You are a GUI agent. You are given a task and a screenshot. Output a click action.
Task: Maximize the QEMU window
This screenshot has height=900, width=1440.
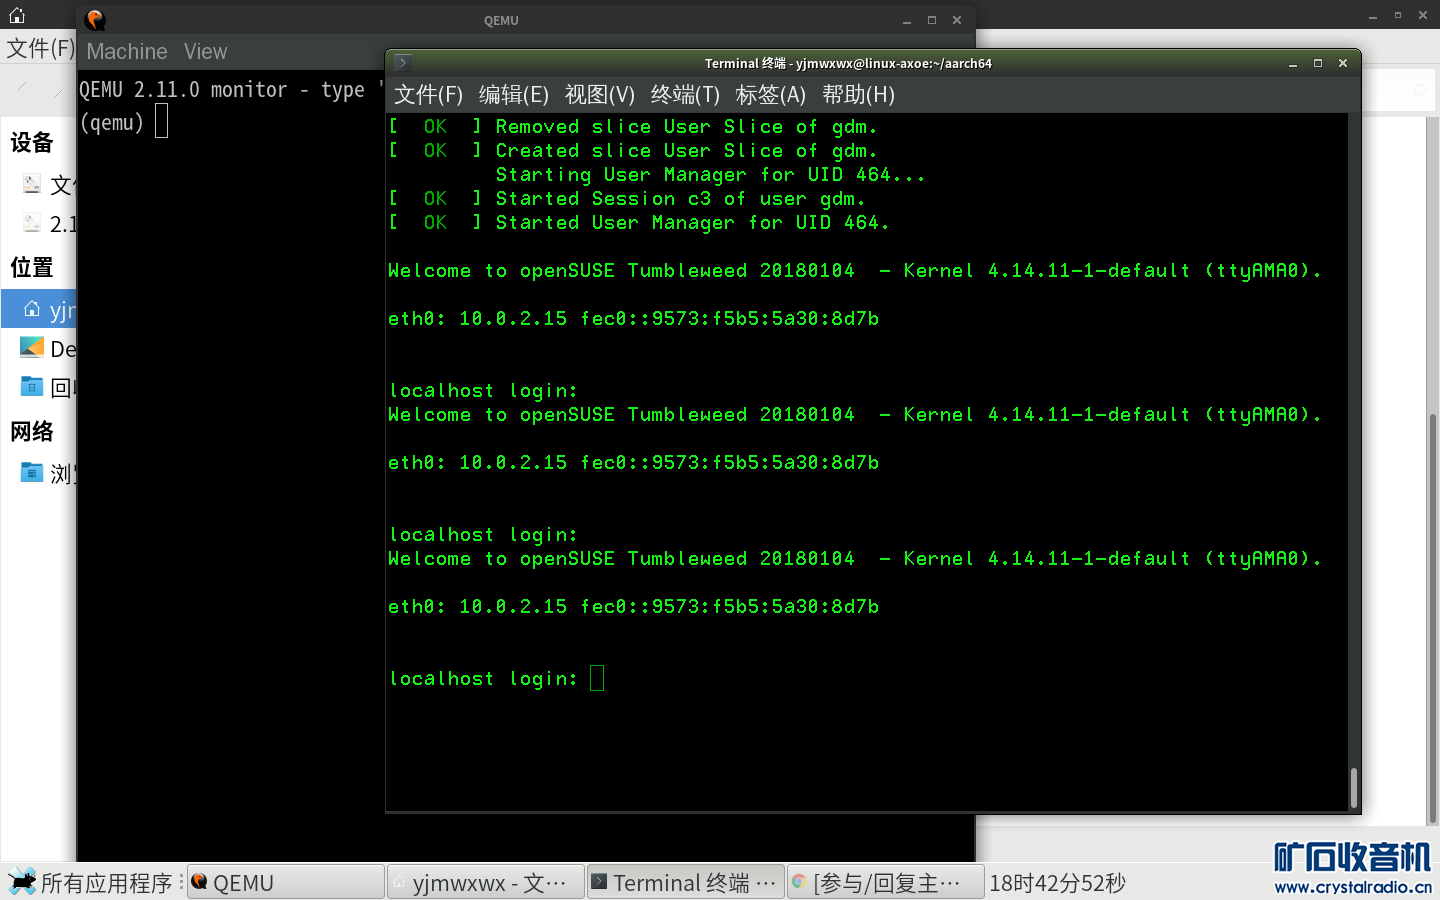point(932,20)
